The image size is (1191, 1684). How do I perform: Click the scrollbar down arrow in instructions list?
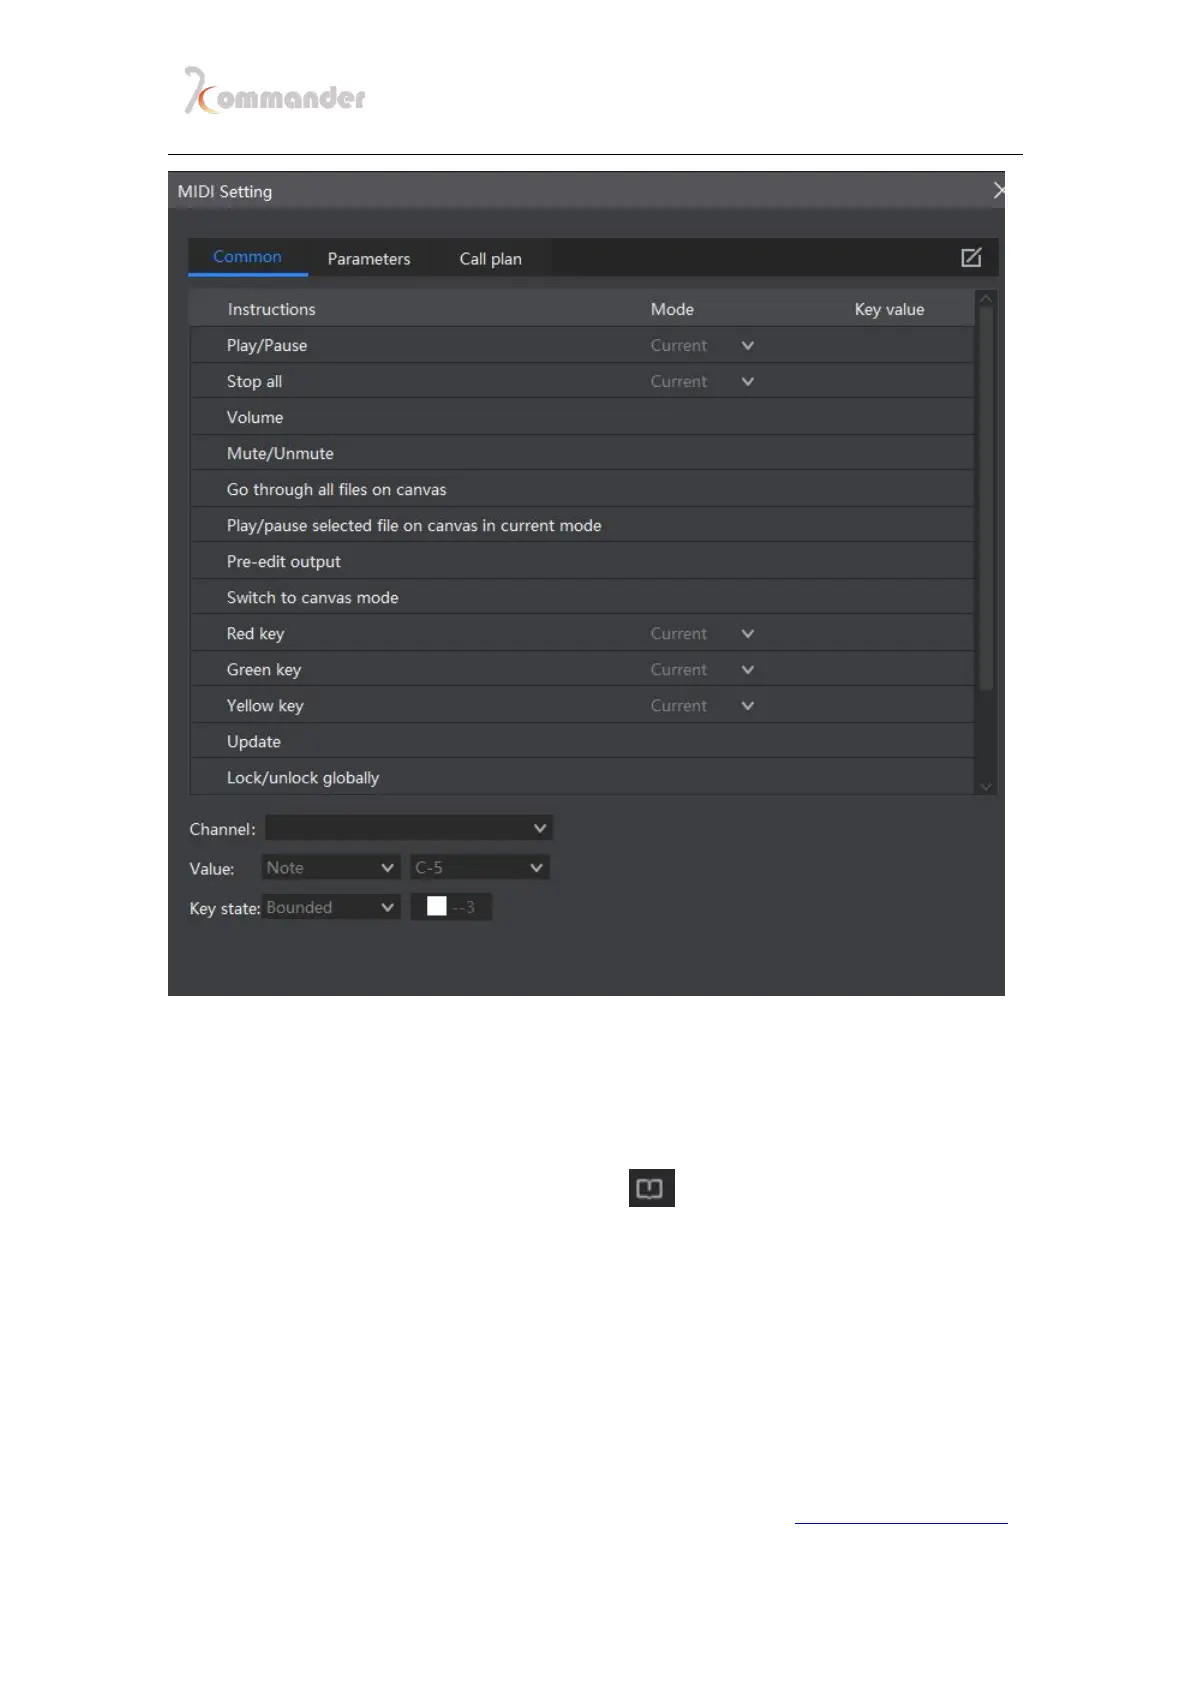click(x=985, y=787)
